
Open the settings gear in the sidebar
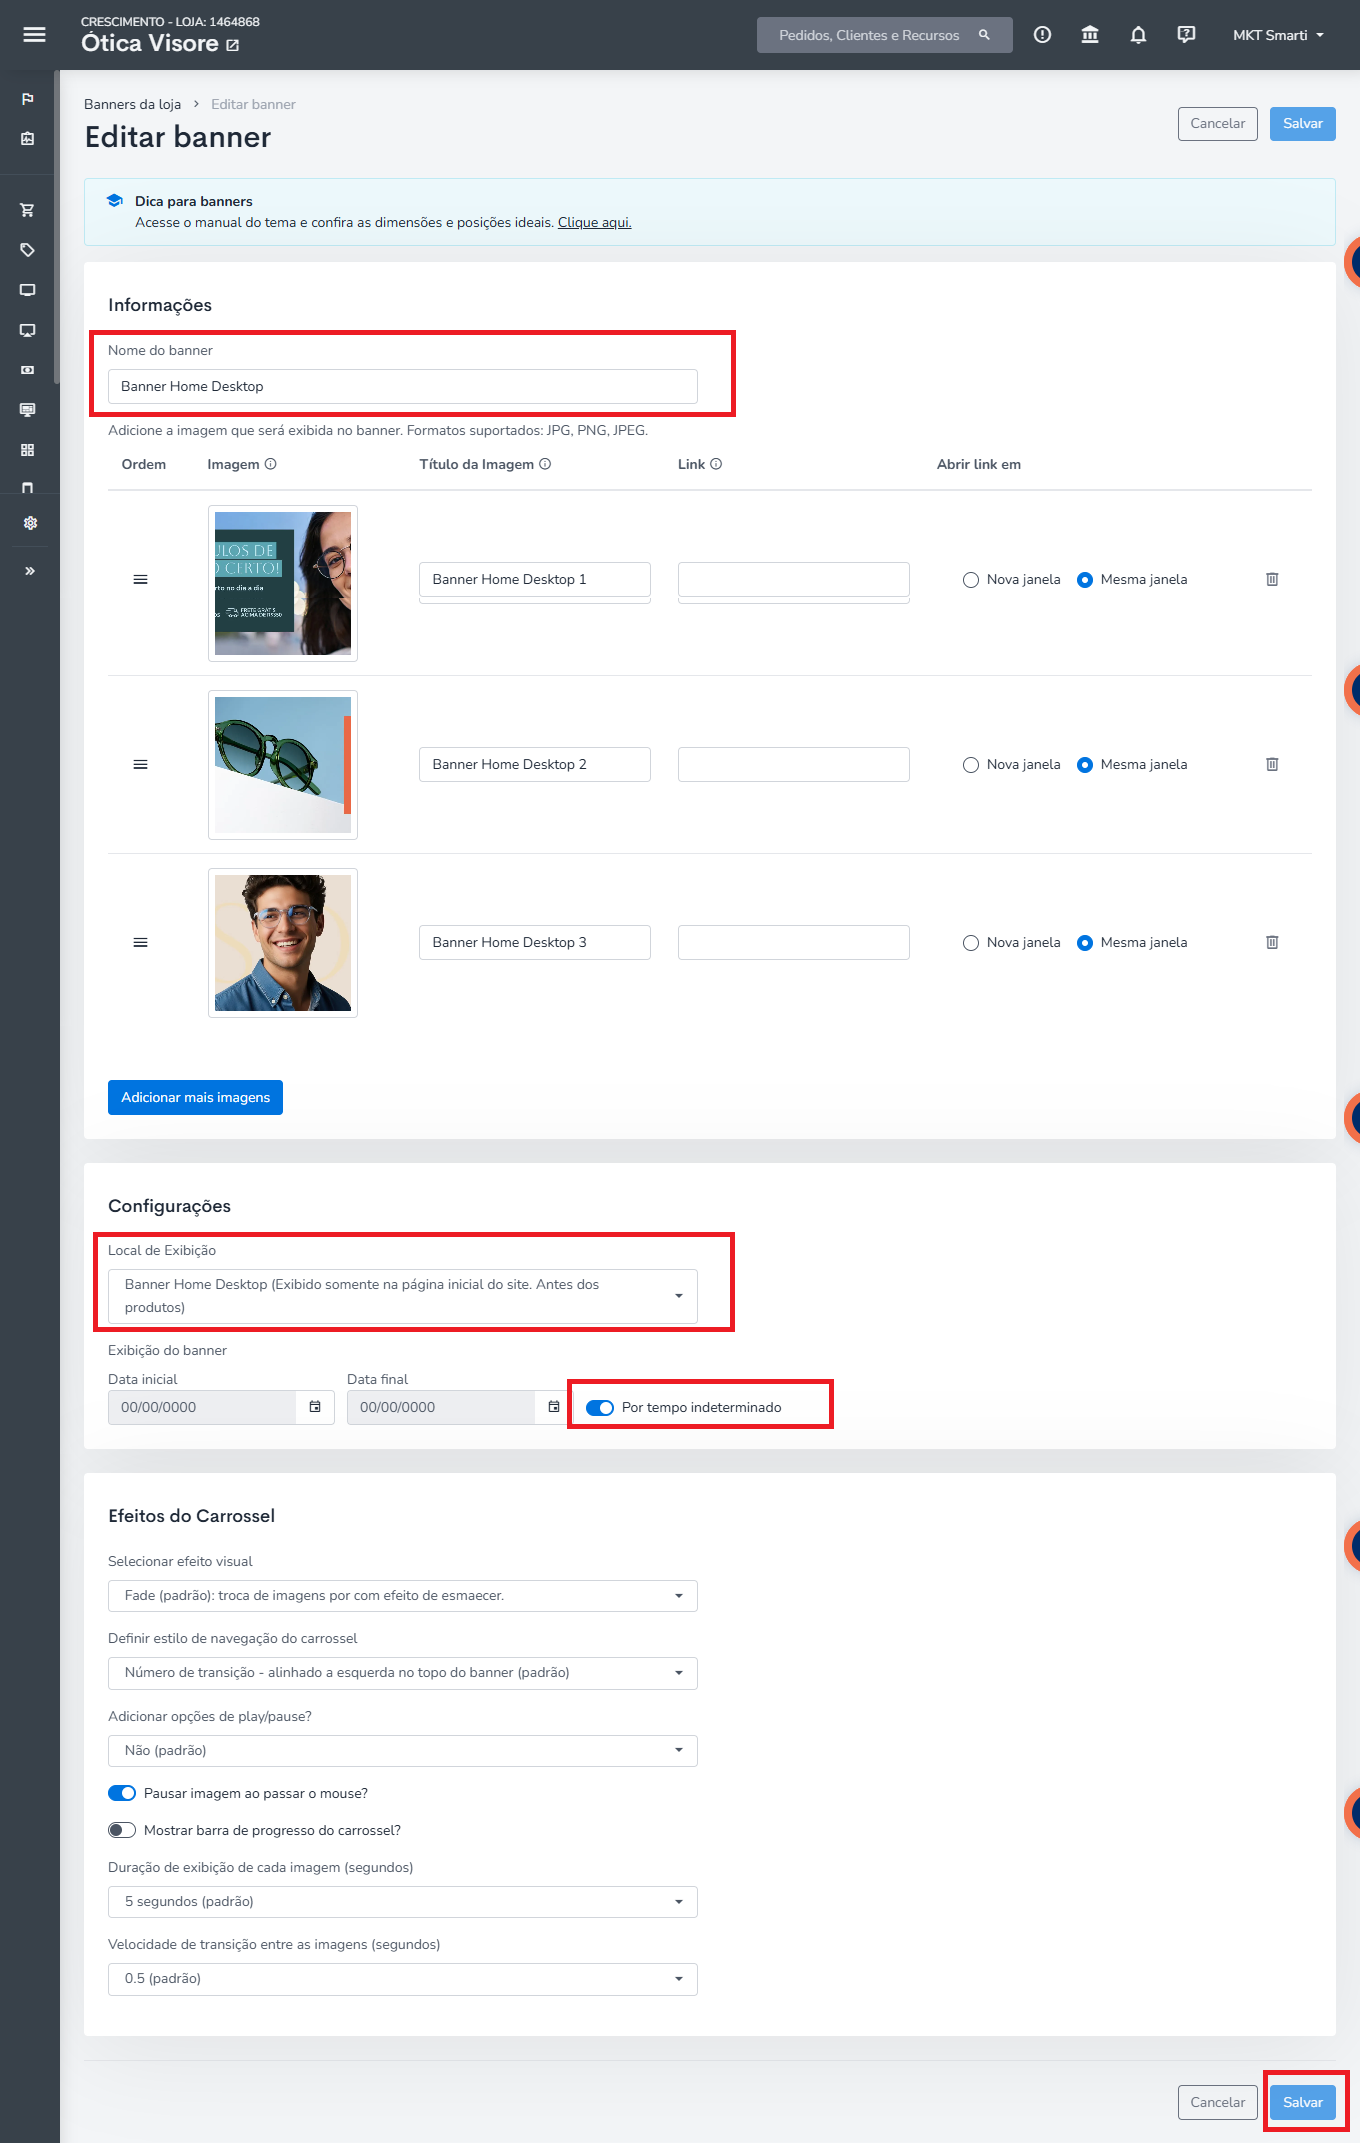29,523
